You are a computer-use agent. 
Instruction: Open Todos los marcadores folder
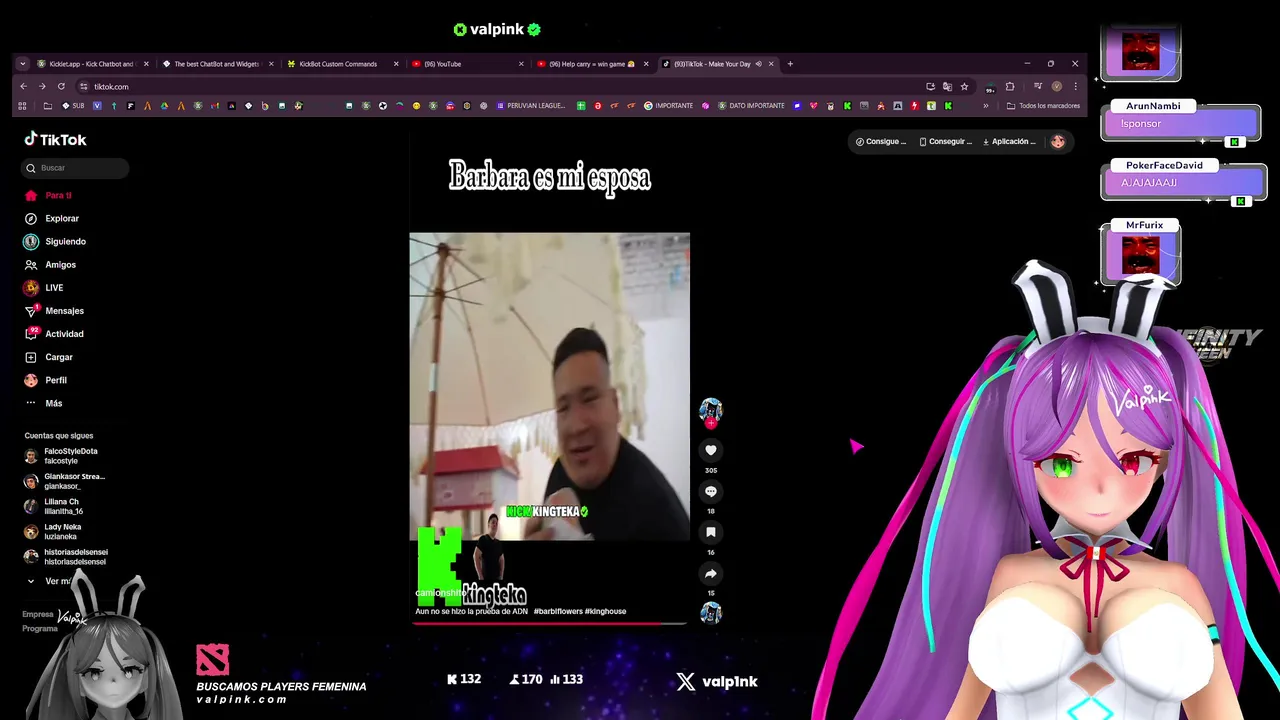(1043, 106)
